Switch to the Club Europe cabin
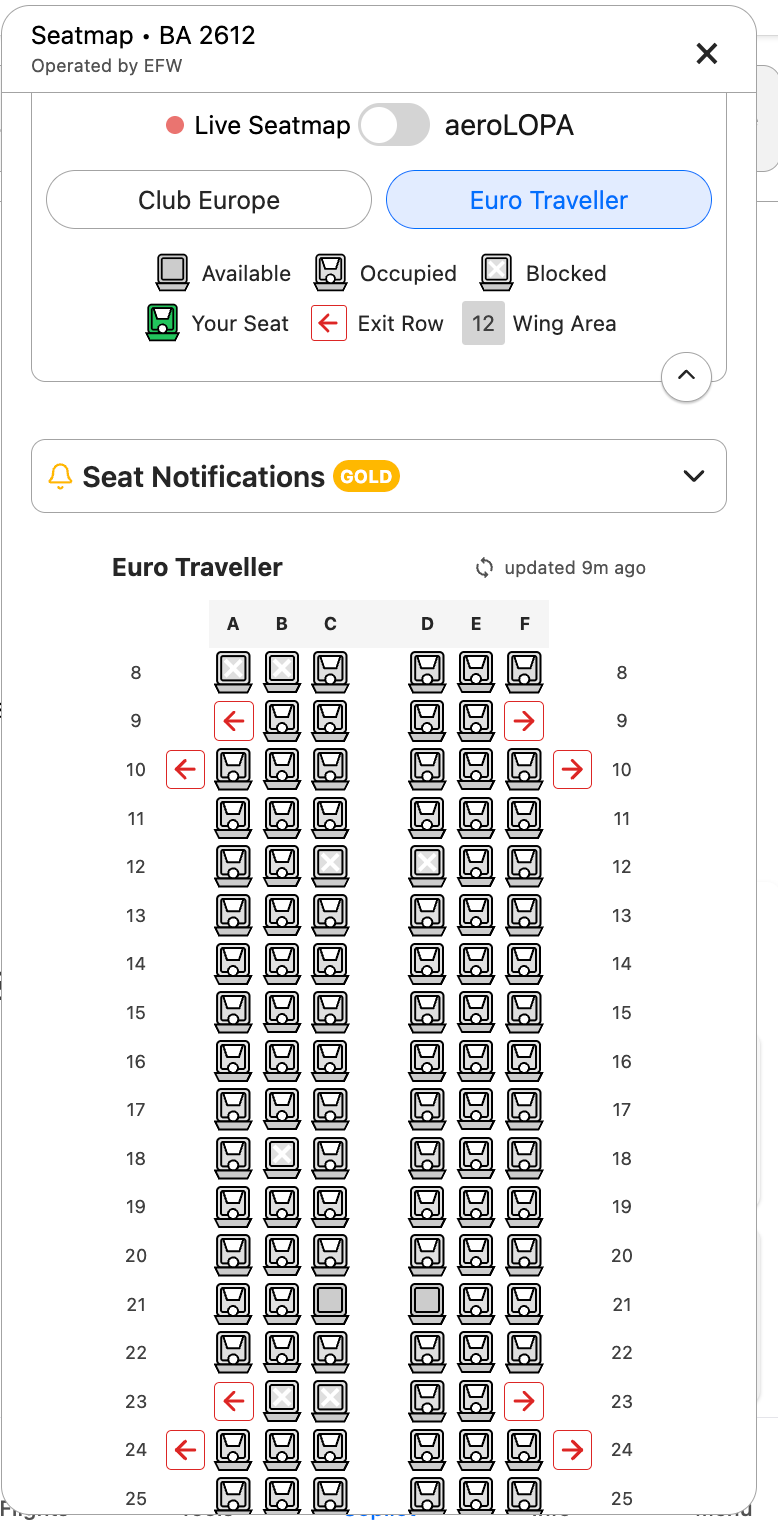 tap(208, 199)
